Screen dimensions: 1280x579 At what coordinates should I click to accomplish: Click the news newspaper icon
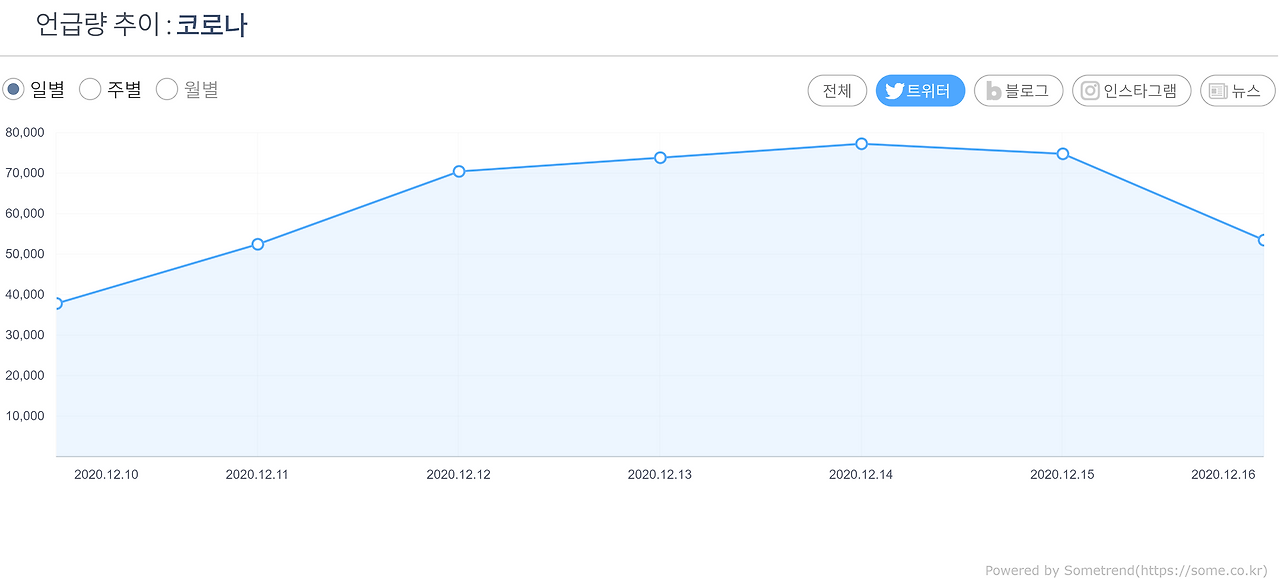click(1218, 91)
